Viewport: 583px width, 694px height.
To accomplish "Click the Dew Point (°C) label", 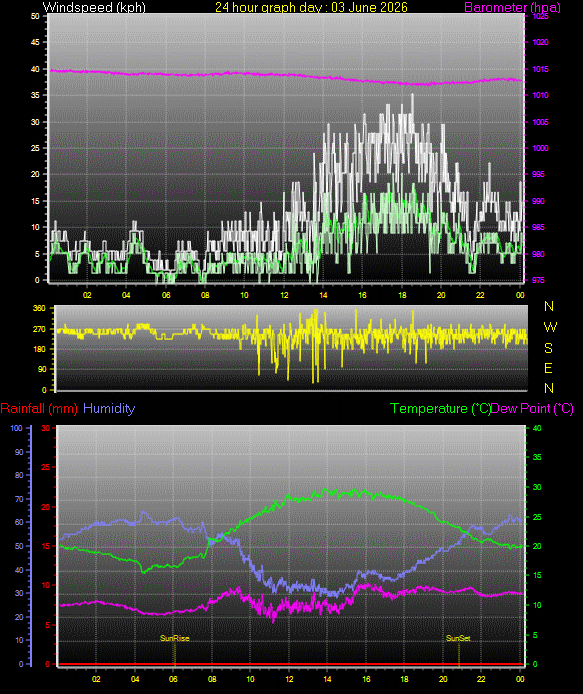I will point(532,409).
